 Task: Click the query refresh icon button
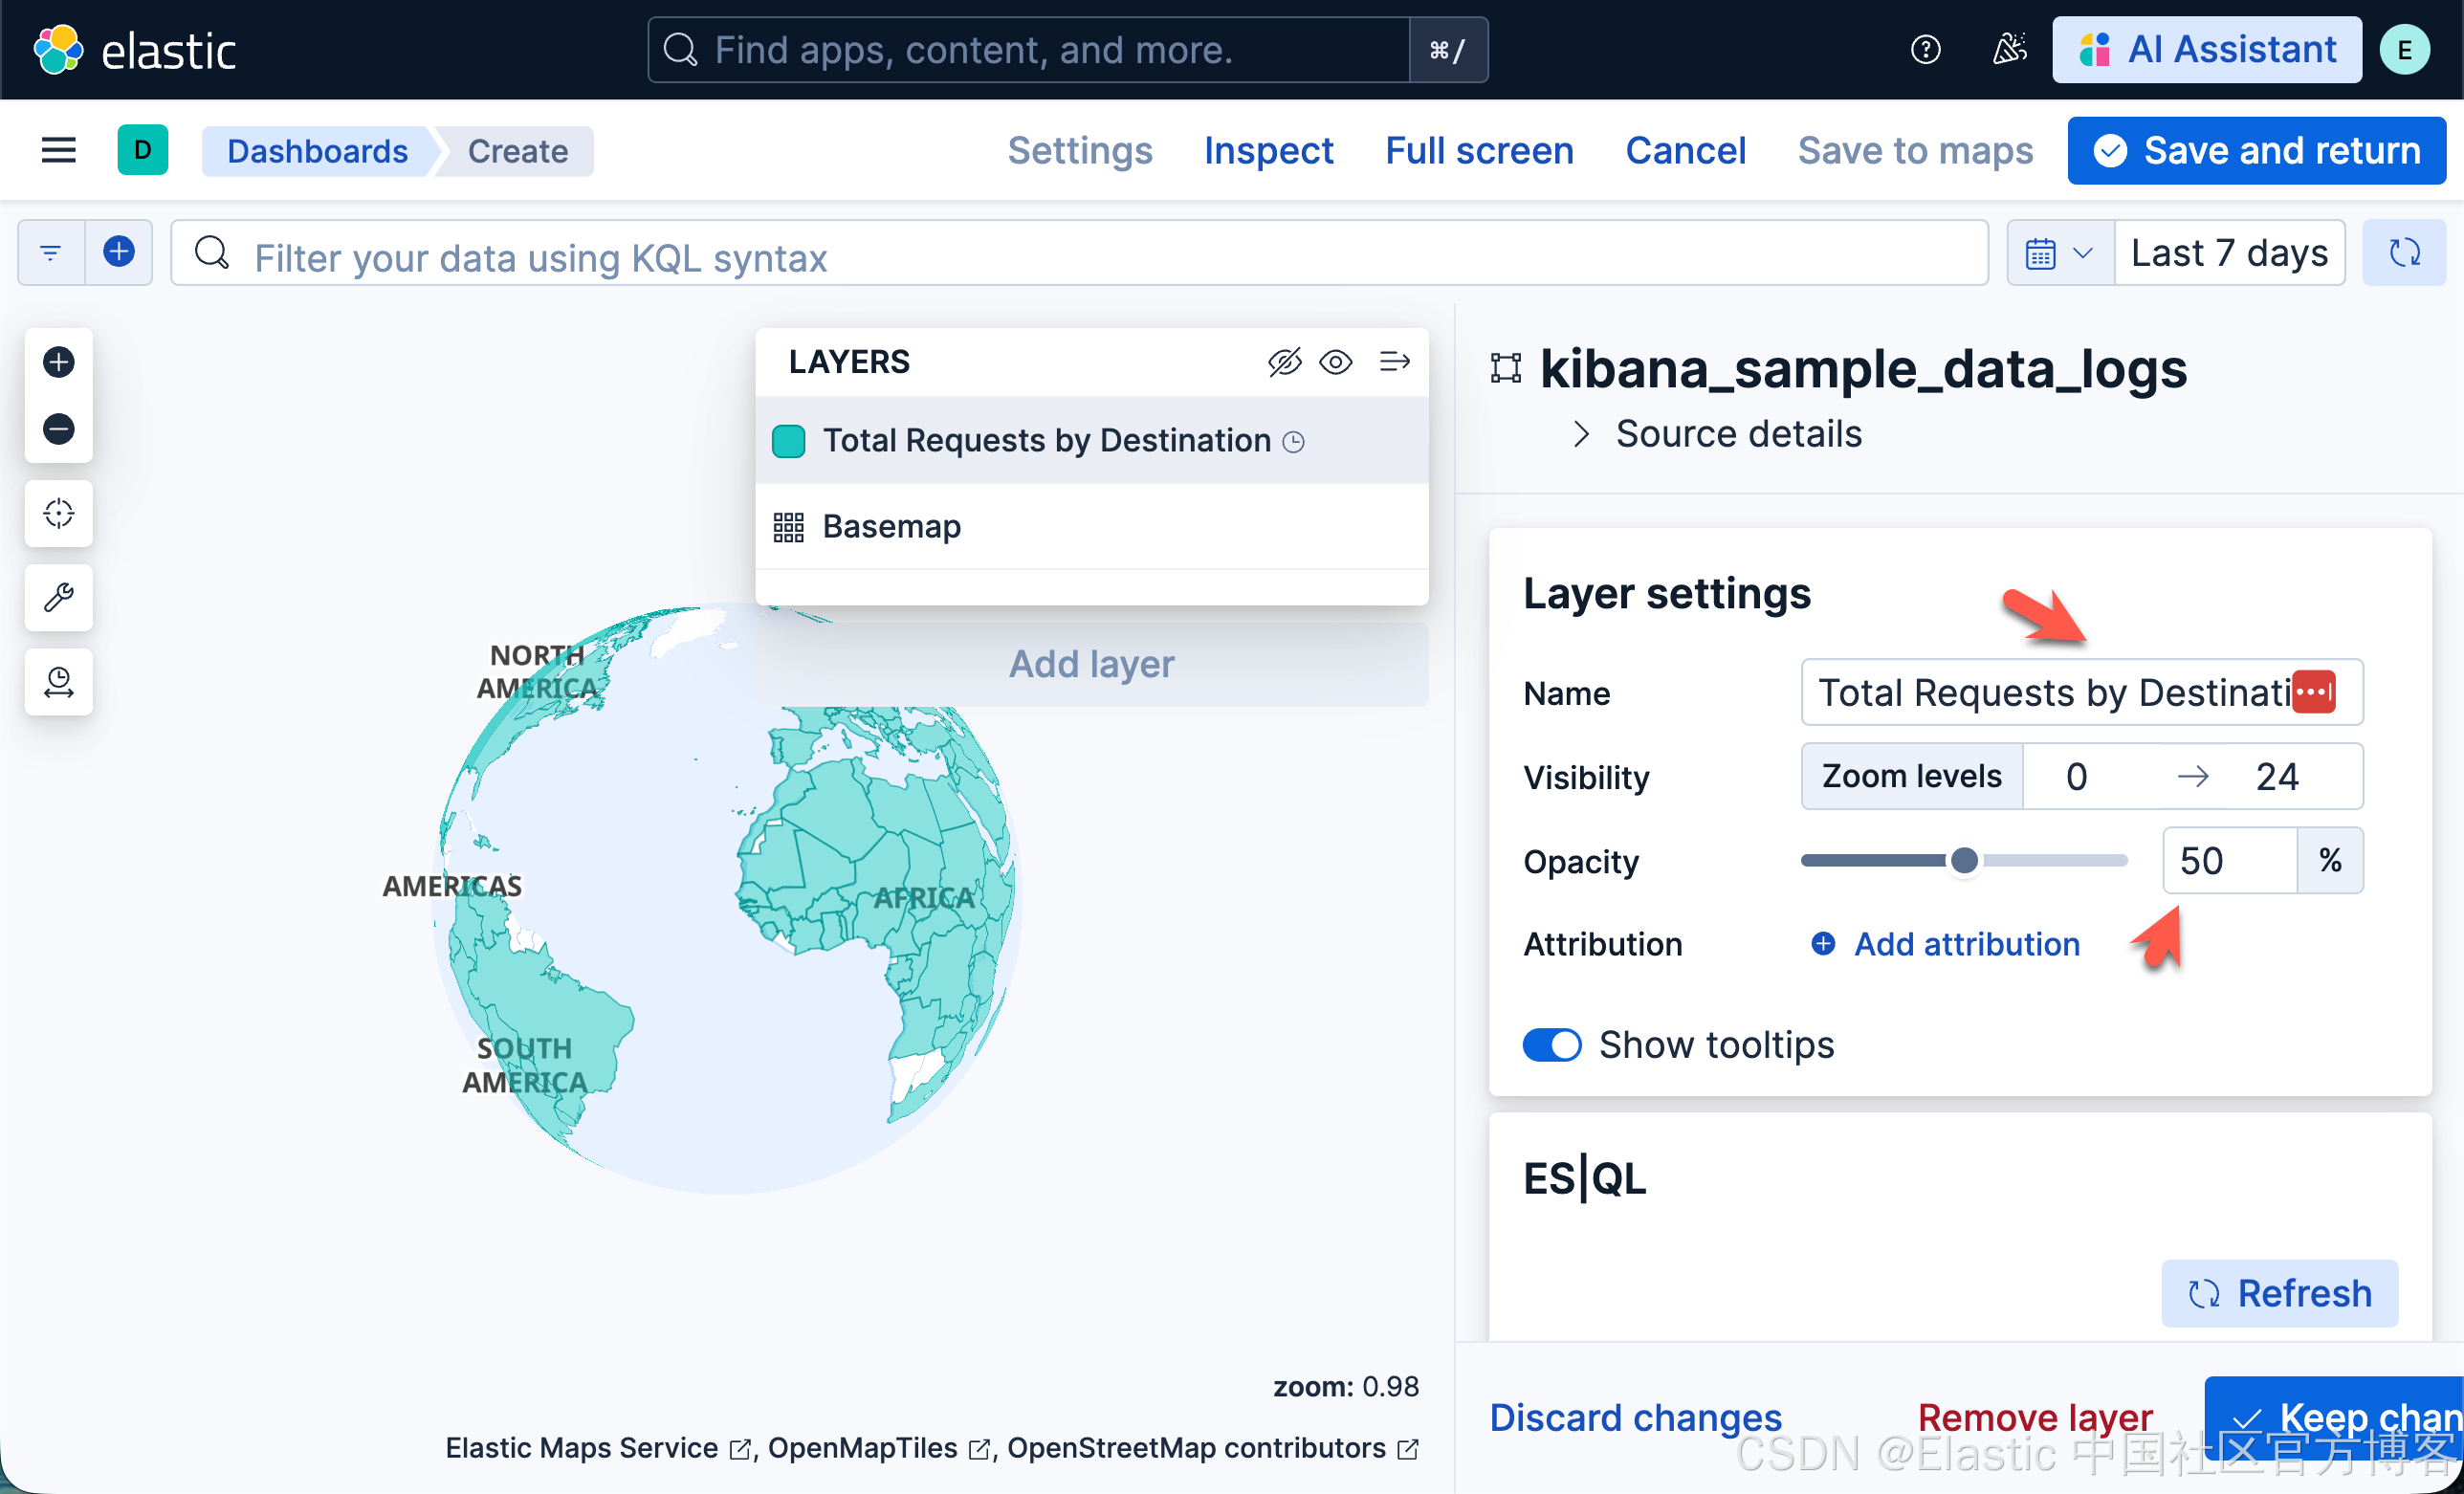[2403, 253]
